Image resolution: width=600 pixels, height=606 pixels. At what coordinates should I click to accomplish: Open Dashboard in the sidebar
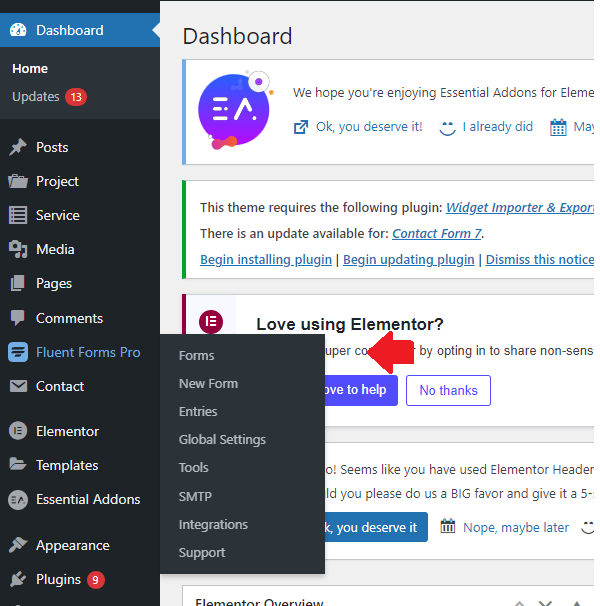click(80, 30)
